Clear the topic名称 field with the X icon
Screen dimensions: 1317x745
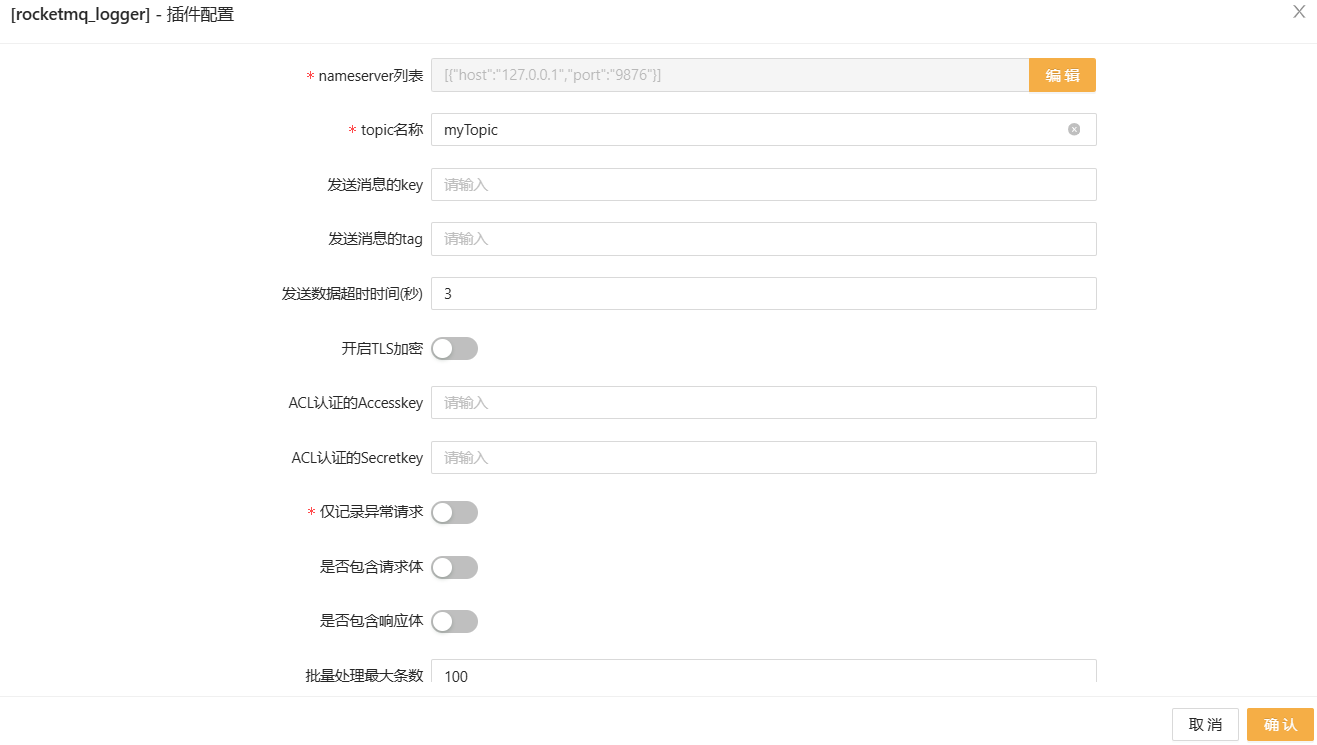(1074, 129)
